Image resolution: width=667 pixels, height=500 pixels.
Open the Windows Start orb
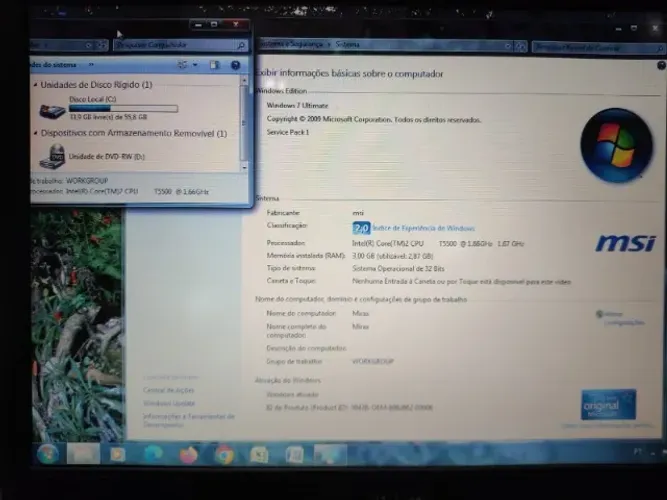pos(48,454)
